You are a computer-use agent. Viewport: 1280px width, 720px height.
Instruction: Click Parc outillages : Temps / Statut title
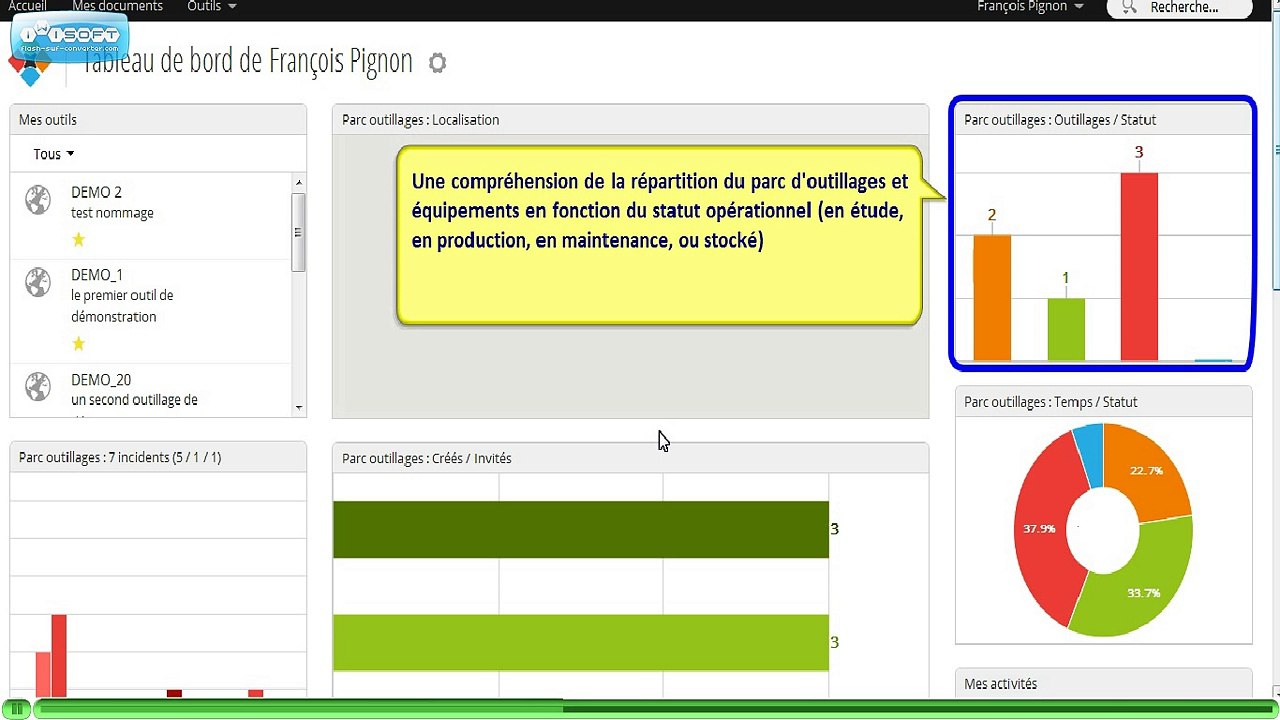click(x=1051, y=402)
